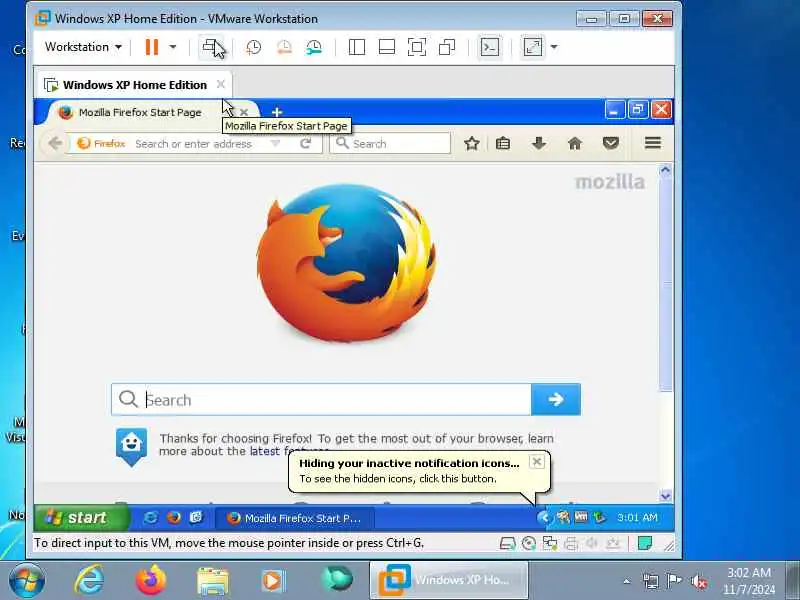
Task: Launch Internet Explorer from XP quick launch
Action: coord(151,518)
